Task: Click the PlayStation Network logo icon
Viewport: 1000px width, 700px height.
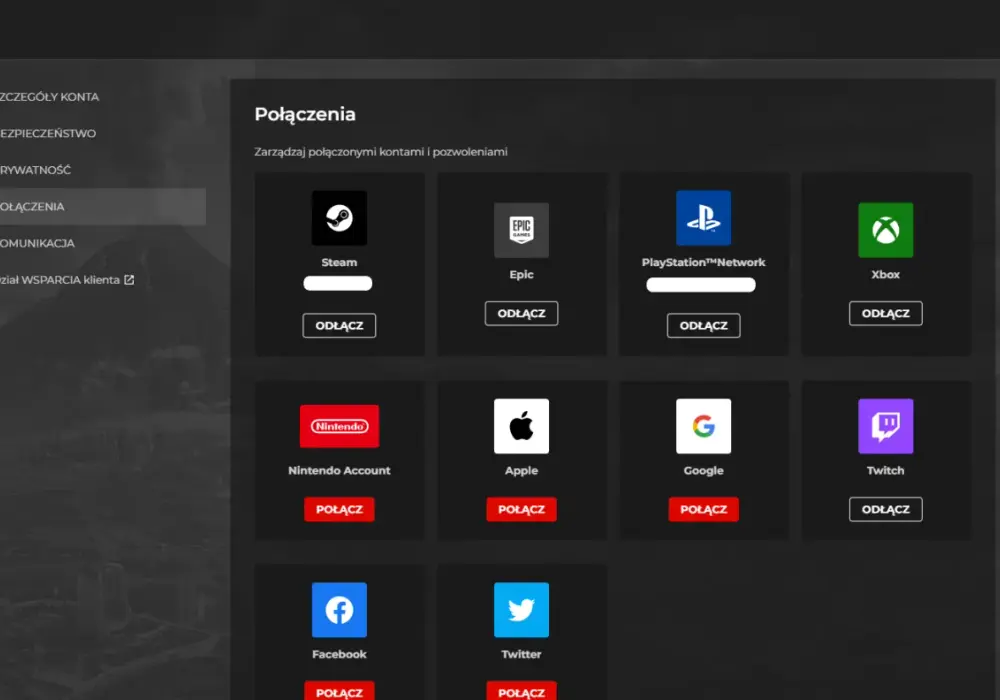Action: 703,218
